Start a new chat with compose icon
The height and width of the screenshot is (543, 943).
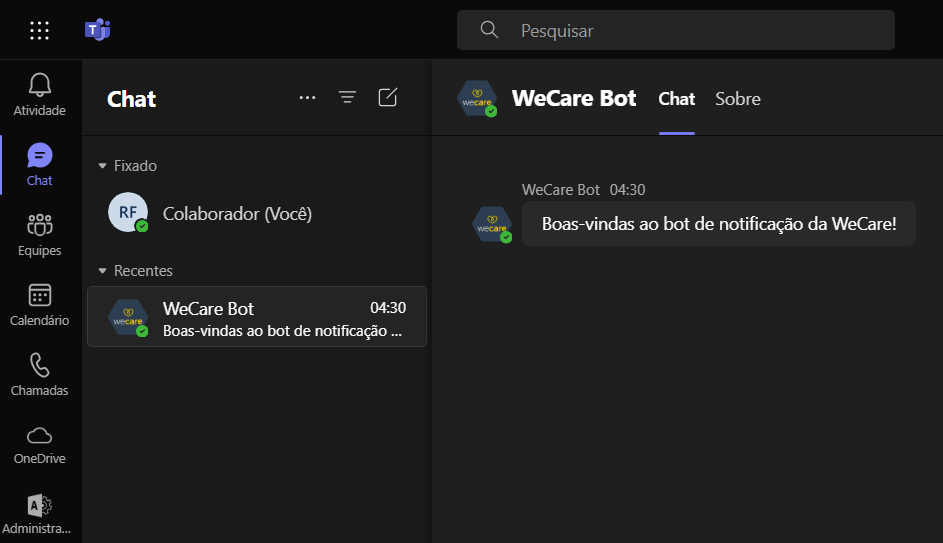(388, 97)
